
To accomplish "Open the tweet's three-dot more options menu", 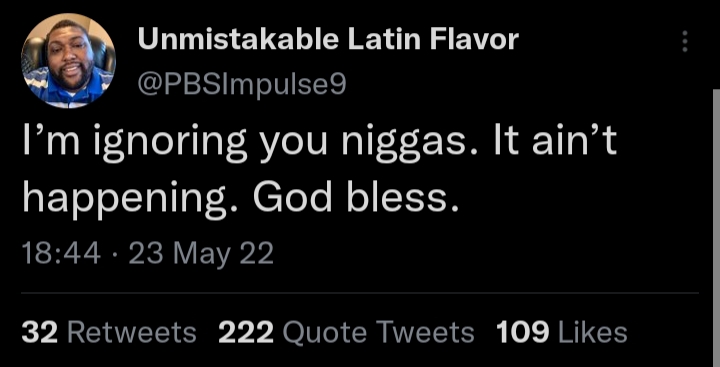I will [x=685, y=41].
